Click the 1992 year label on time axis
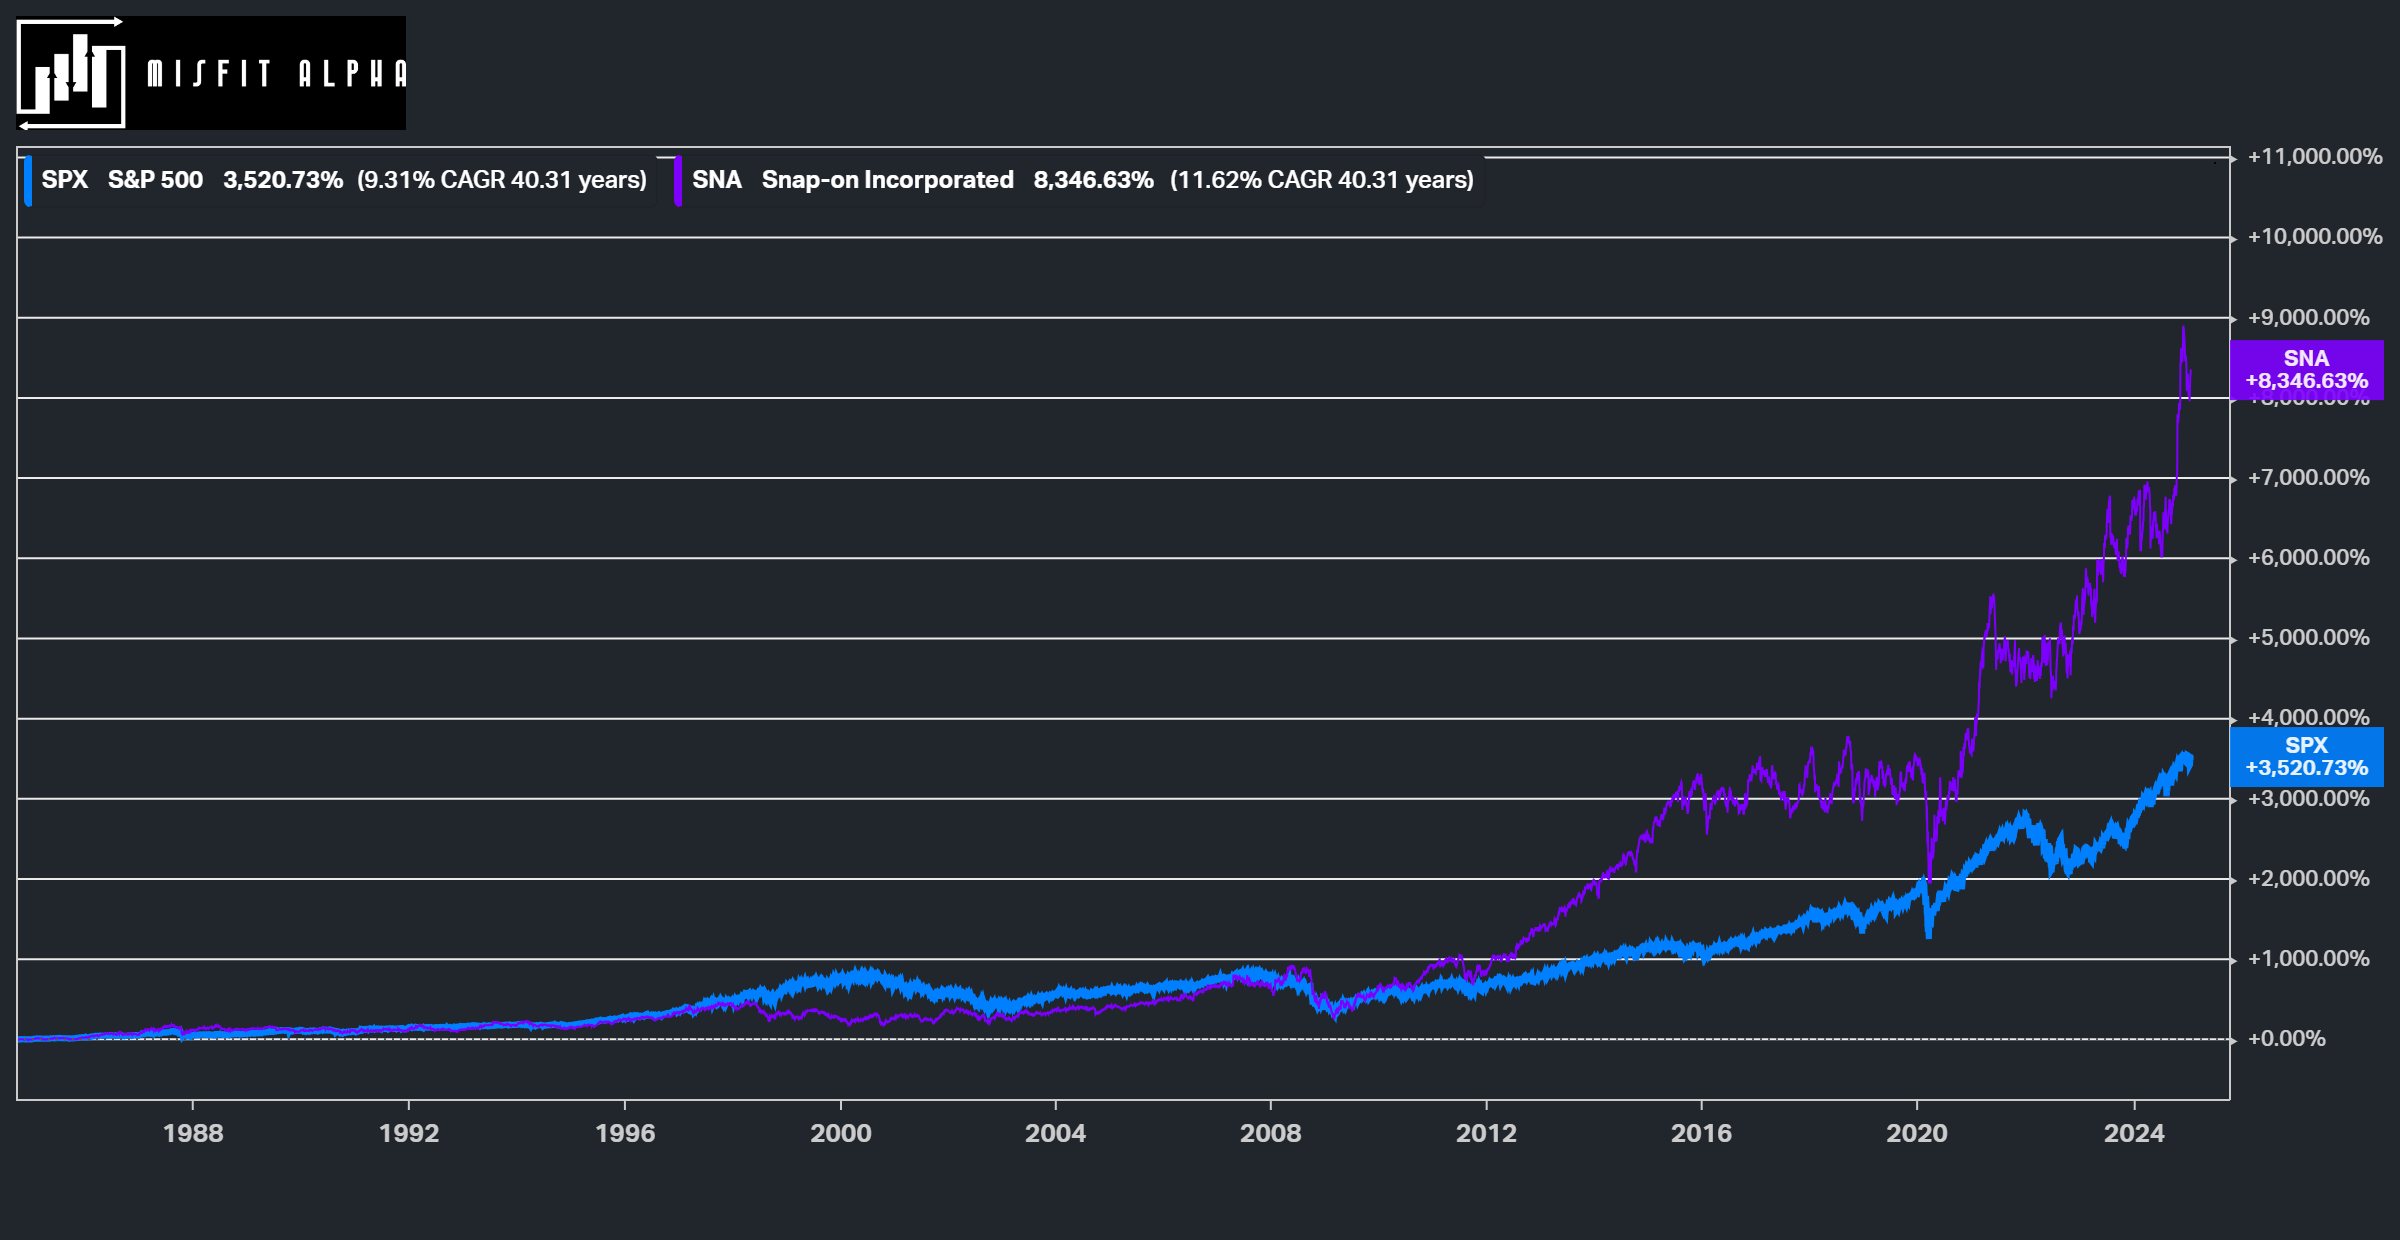Screen dimensions: 2400x1240 409,1134
